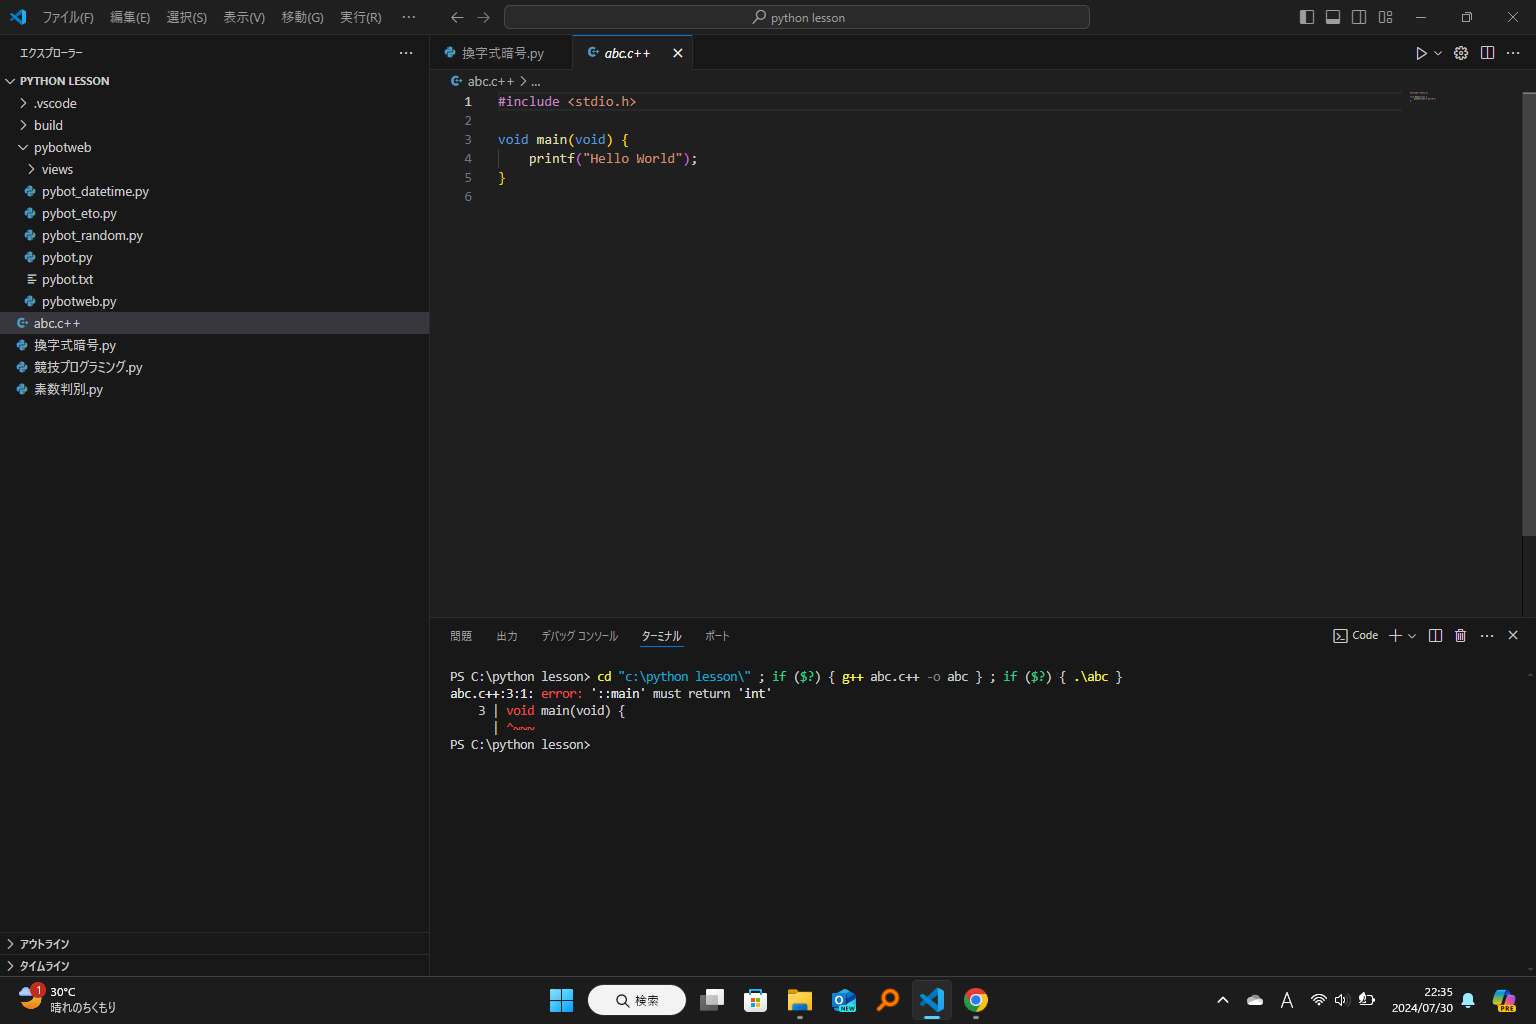
Task: Open the 移動(G) menu
Action: [x=302, y=17]
